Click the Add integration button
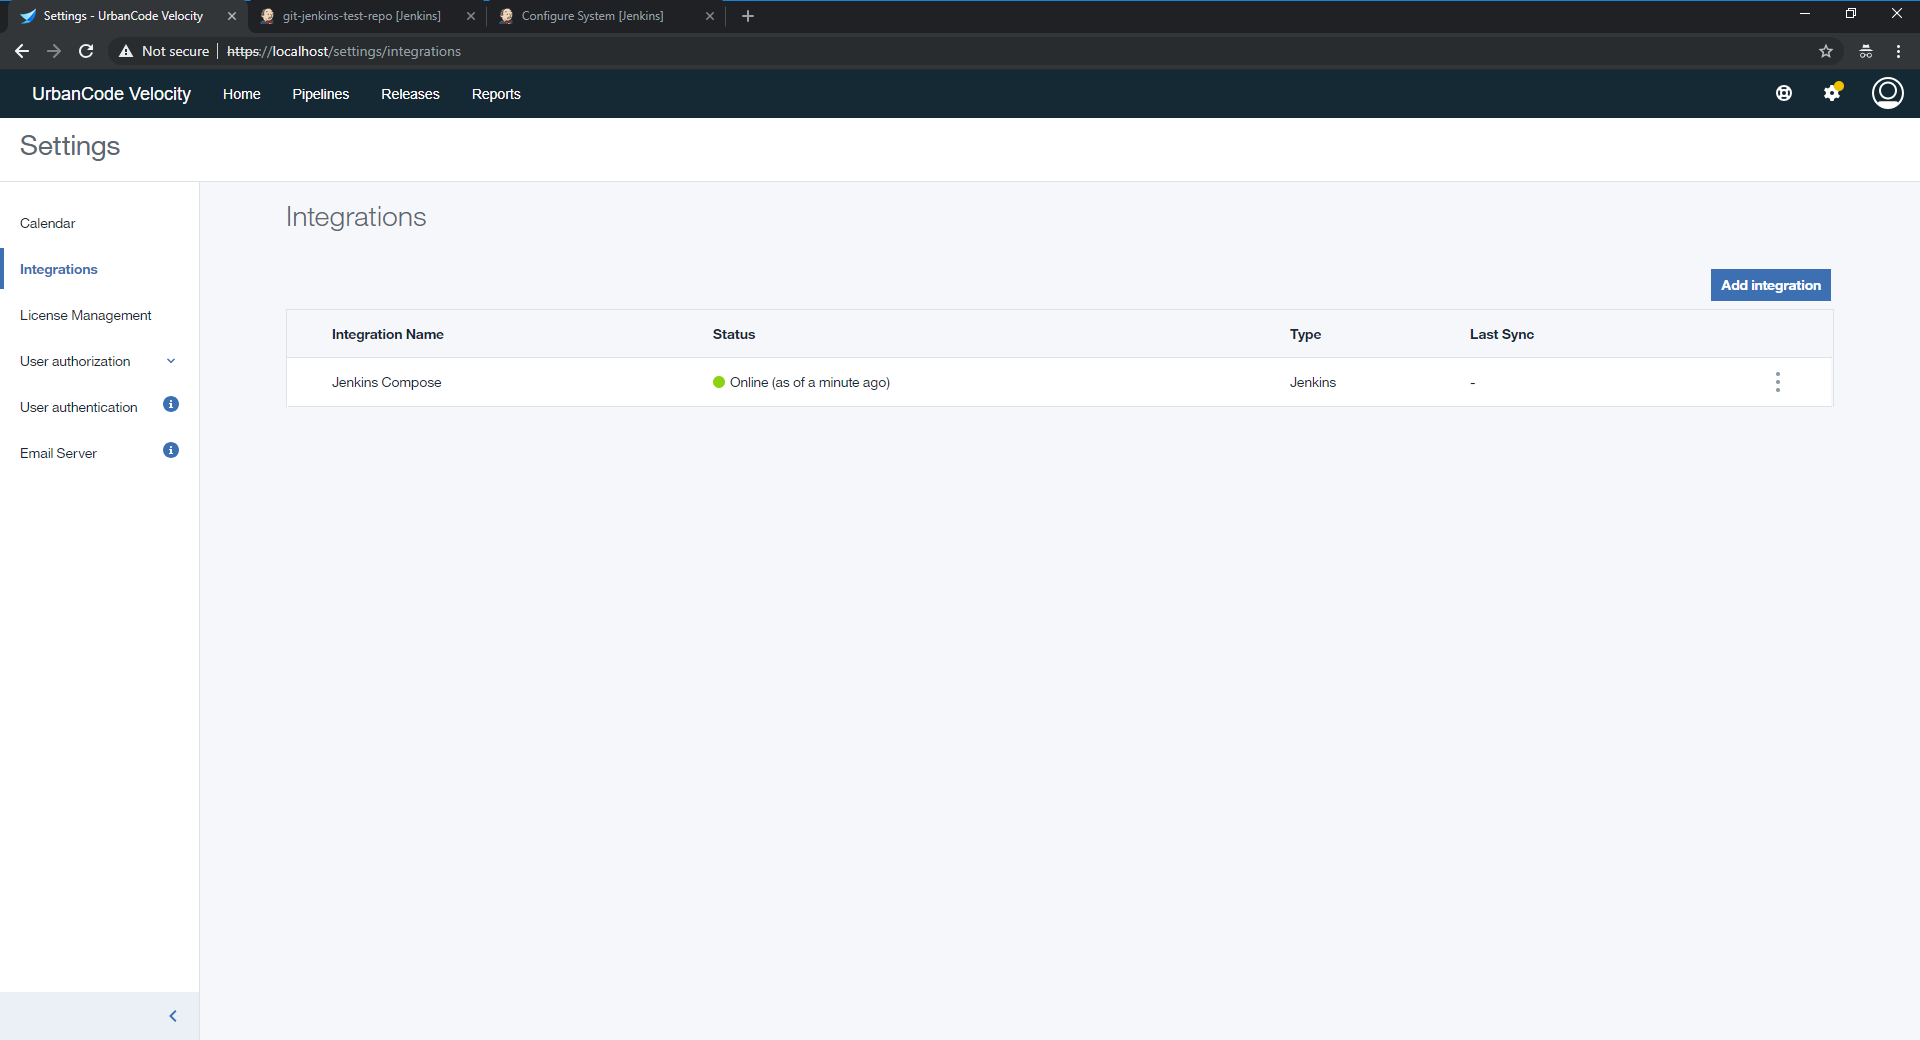Screen dimensions: 1920x1040 pos(1770,284)
